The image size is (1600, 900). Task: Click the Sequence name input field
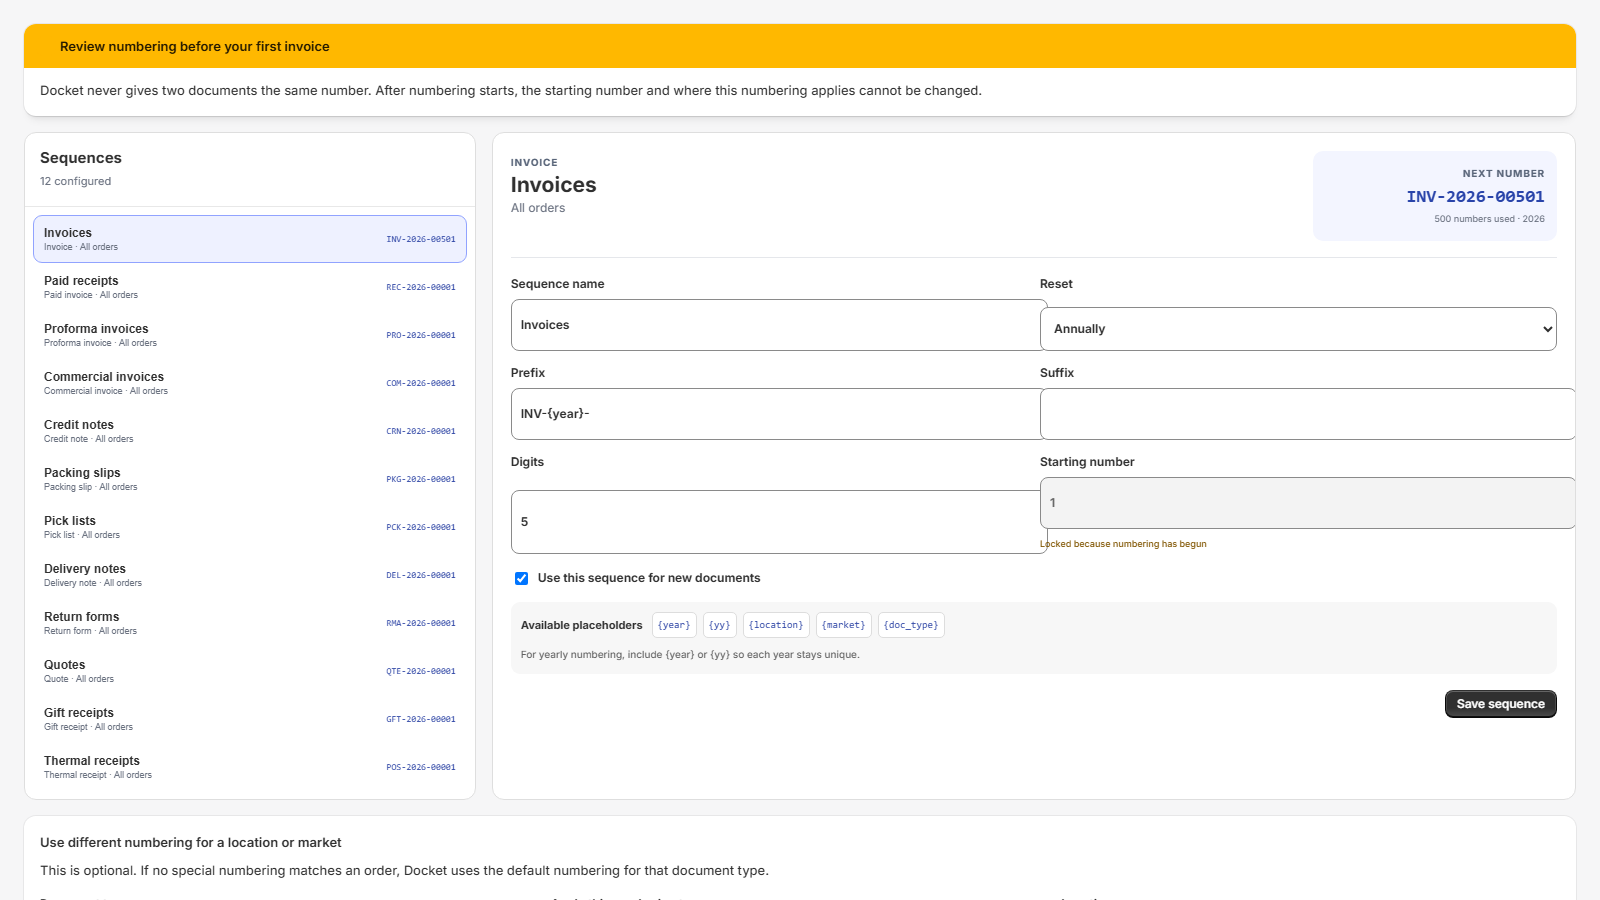(x=779, y=325)
